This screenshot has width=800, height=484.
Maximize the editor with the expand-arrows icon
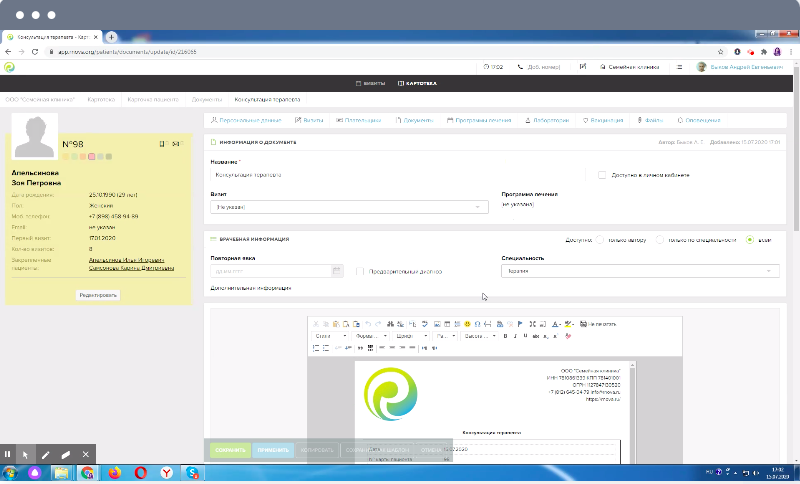tap(533, 324)
